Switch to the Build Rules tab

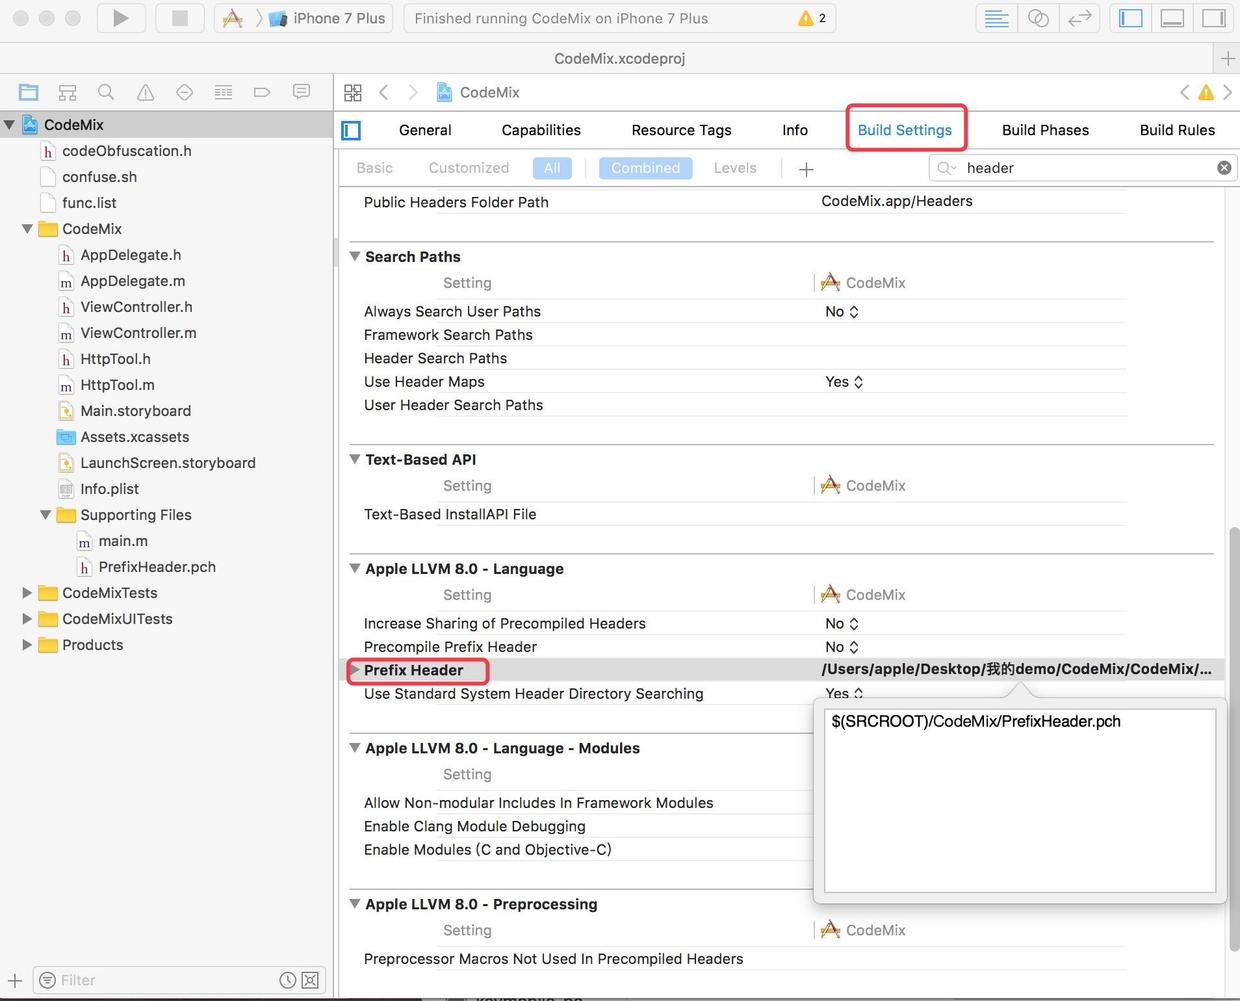pyautogui.click(x=1177, y=130)
